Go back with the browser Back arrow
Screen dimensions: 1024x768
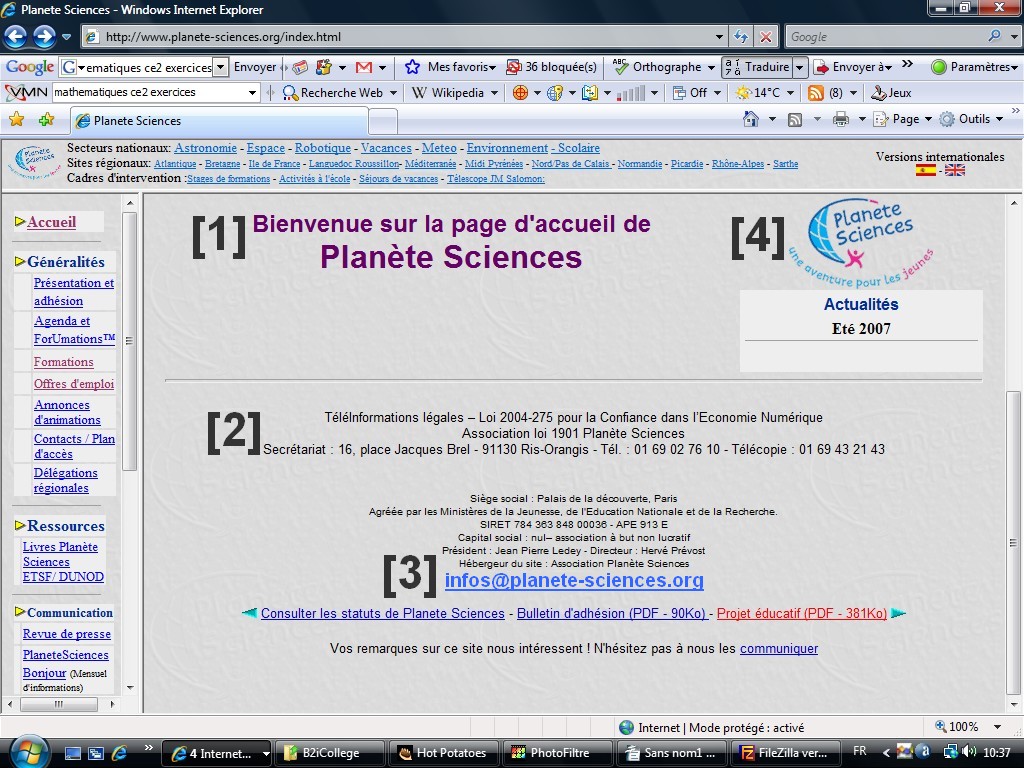point(16,37)
